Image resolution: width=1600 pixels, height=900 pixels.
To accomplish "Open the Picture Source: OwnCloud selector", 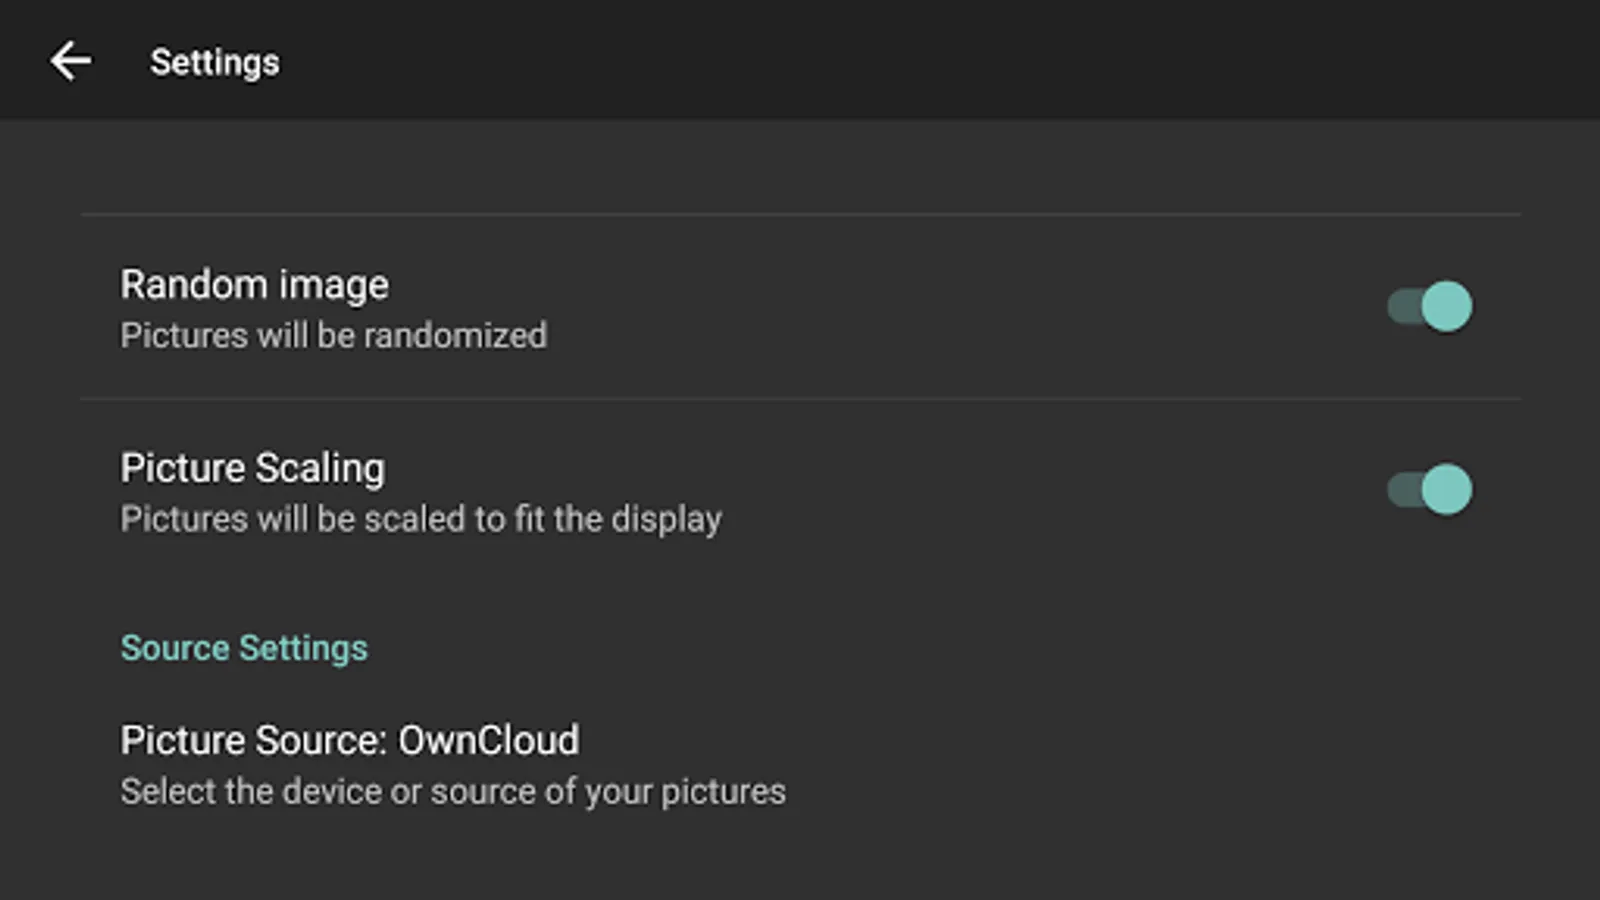I will [x=349, y=741].
